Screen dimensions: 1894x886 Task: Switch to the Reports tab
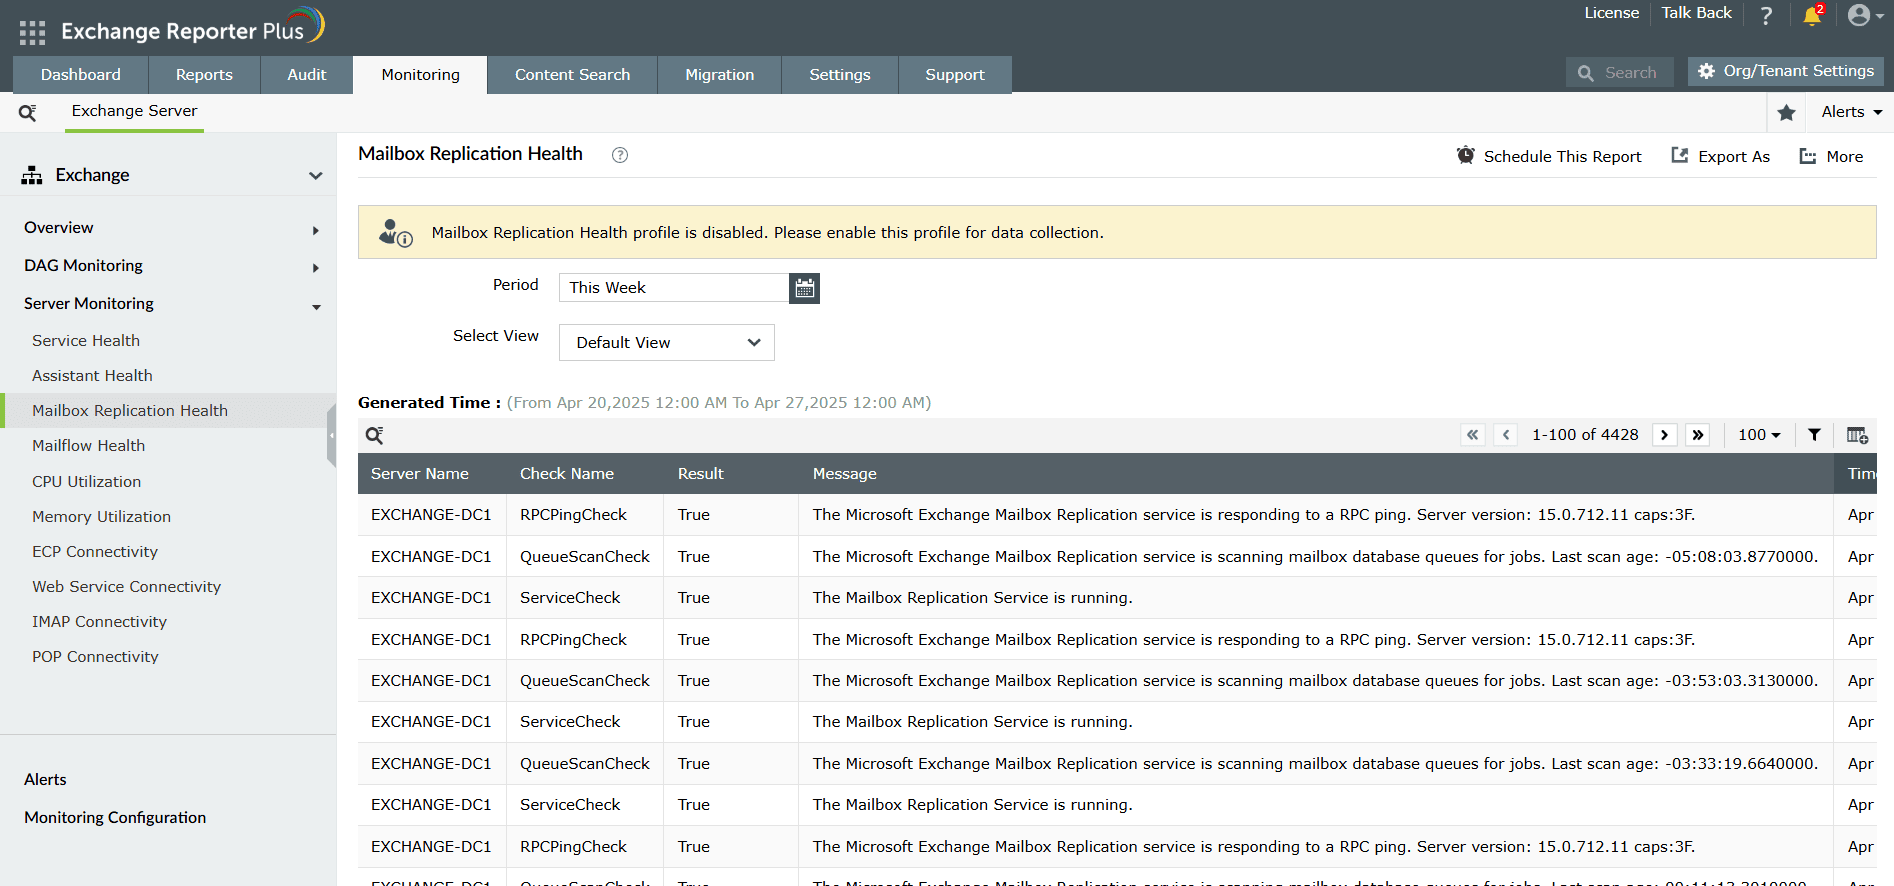[204, 75]
